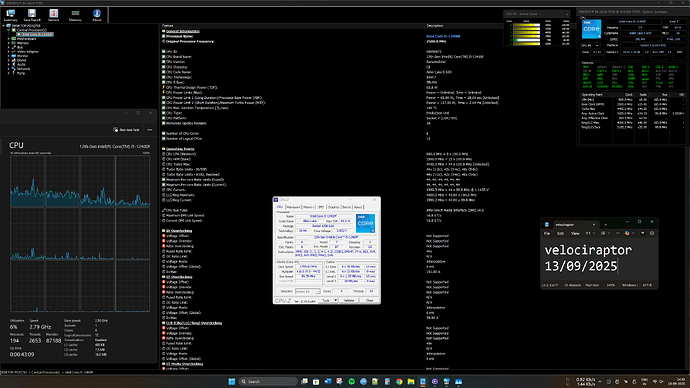Collapse the desktop computer root tree node
Image resolution: width=690 pixels, height=388 pixels.
[4, 26]
